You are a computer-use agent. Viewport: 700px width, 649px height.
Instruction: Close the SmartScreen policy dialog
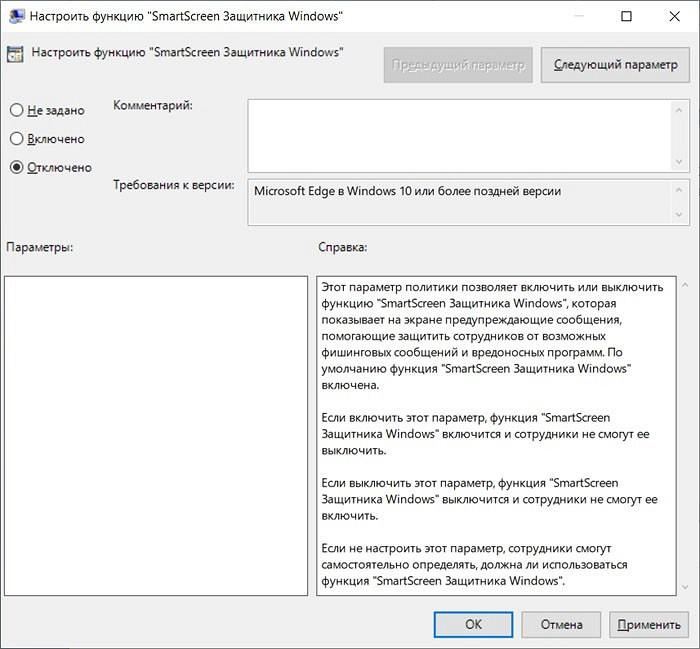point(674,17)
